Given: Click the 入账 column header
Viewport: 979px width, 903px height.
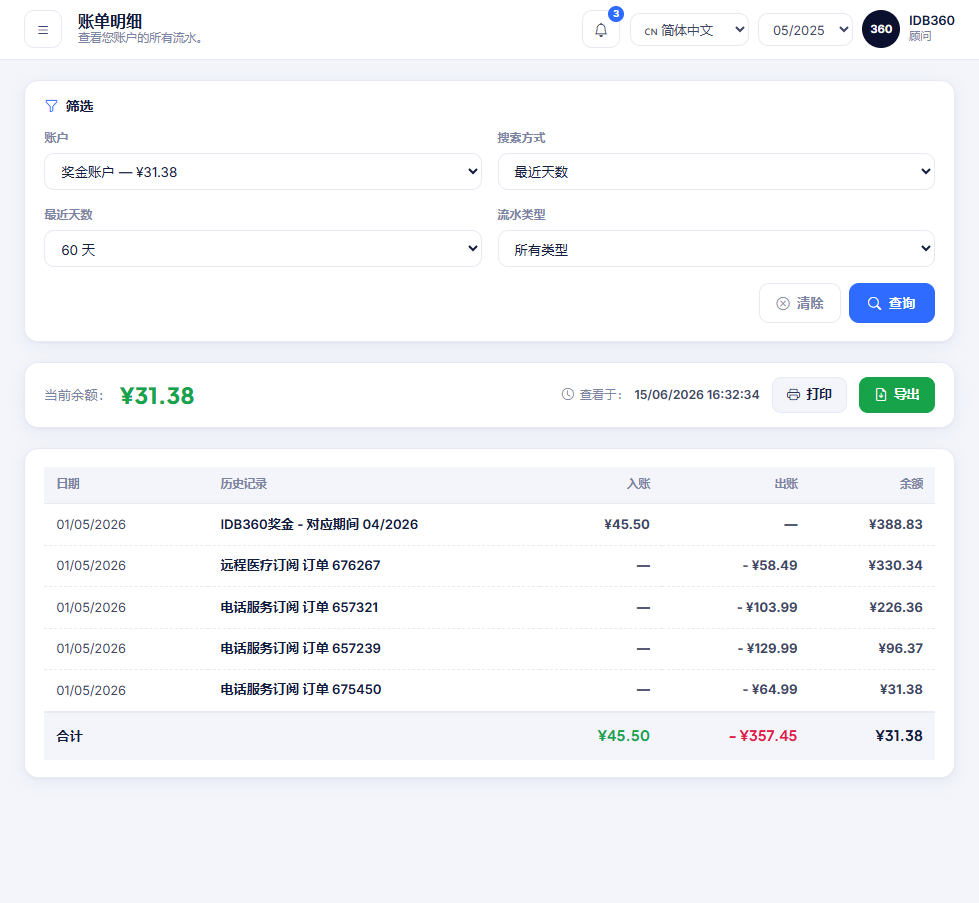Looking at the screenshot, I should click(x=638, y=484).
